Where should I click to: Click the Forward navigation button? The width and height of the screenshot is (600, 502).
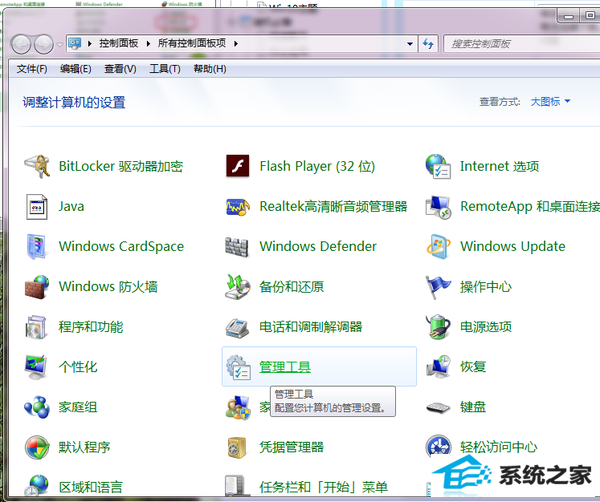[x=44, y=44]
